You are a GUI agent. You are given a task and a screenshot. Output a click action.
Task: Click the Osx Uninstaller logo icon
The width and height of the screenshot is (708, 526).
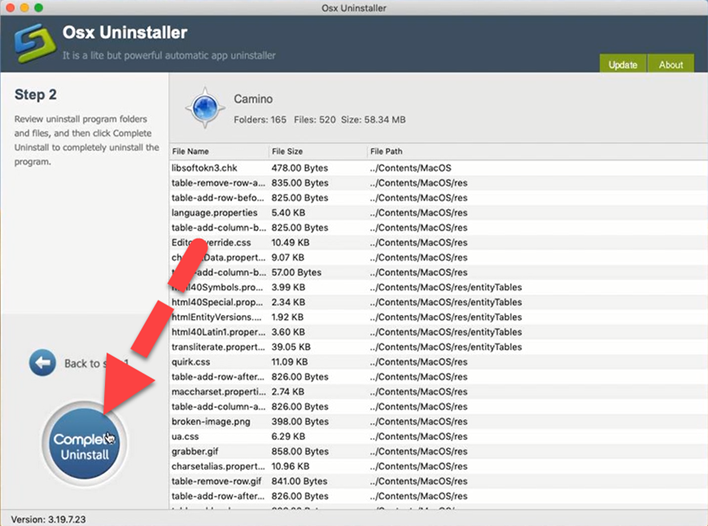point(35,43)
